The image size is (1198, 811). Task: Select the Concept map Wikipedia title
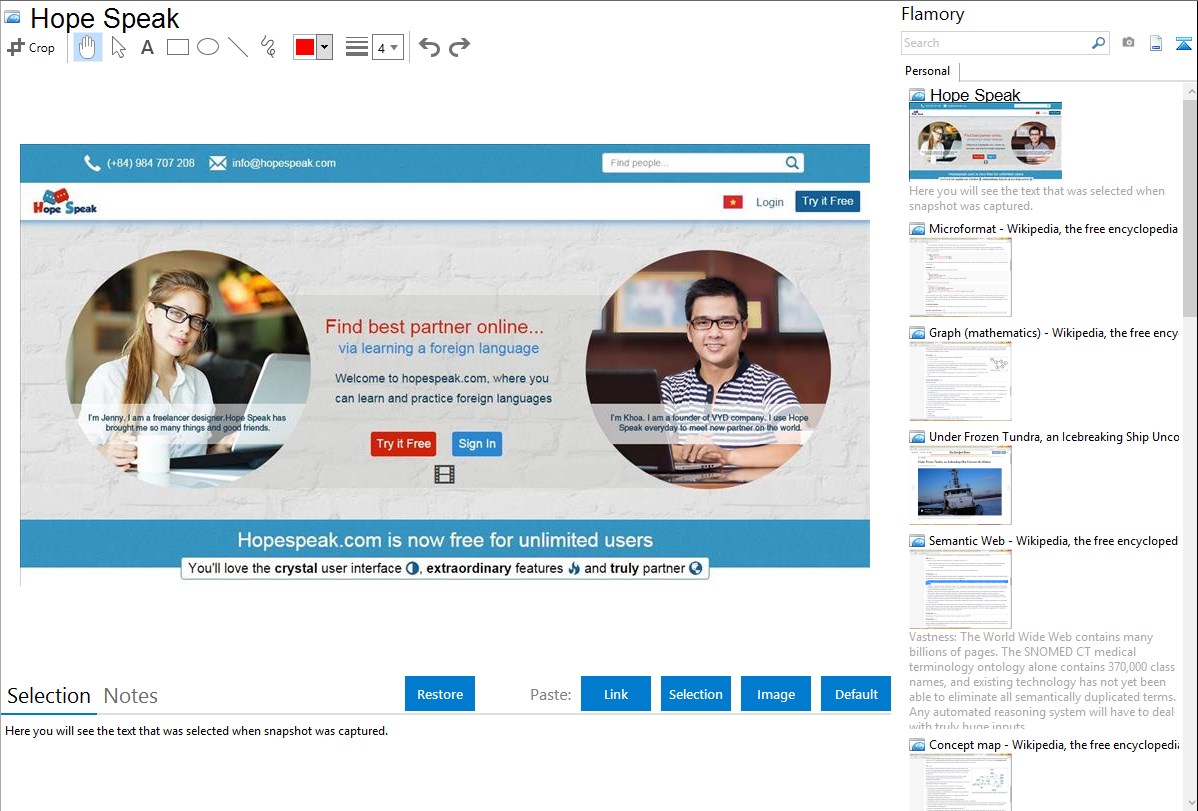pyautogui.click(x=1054, y=744)
